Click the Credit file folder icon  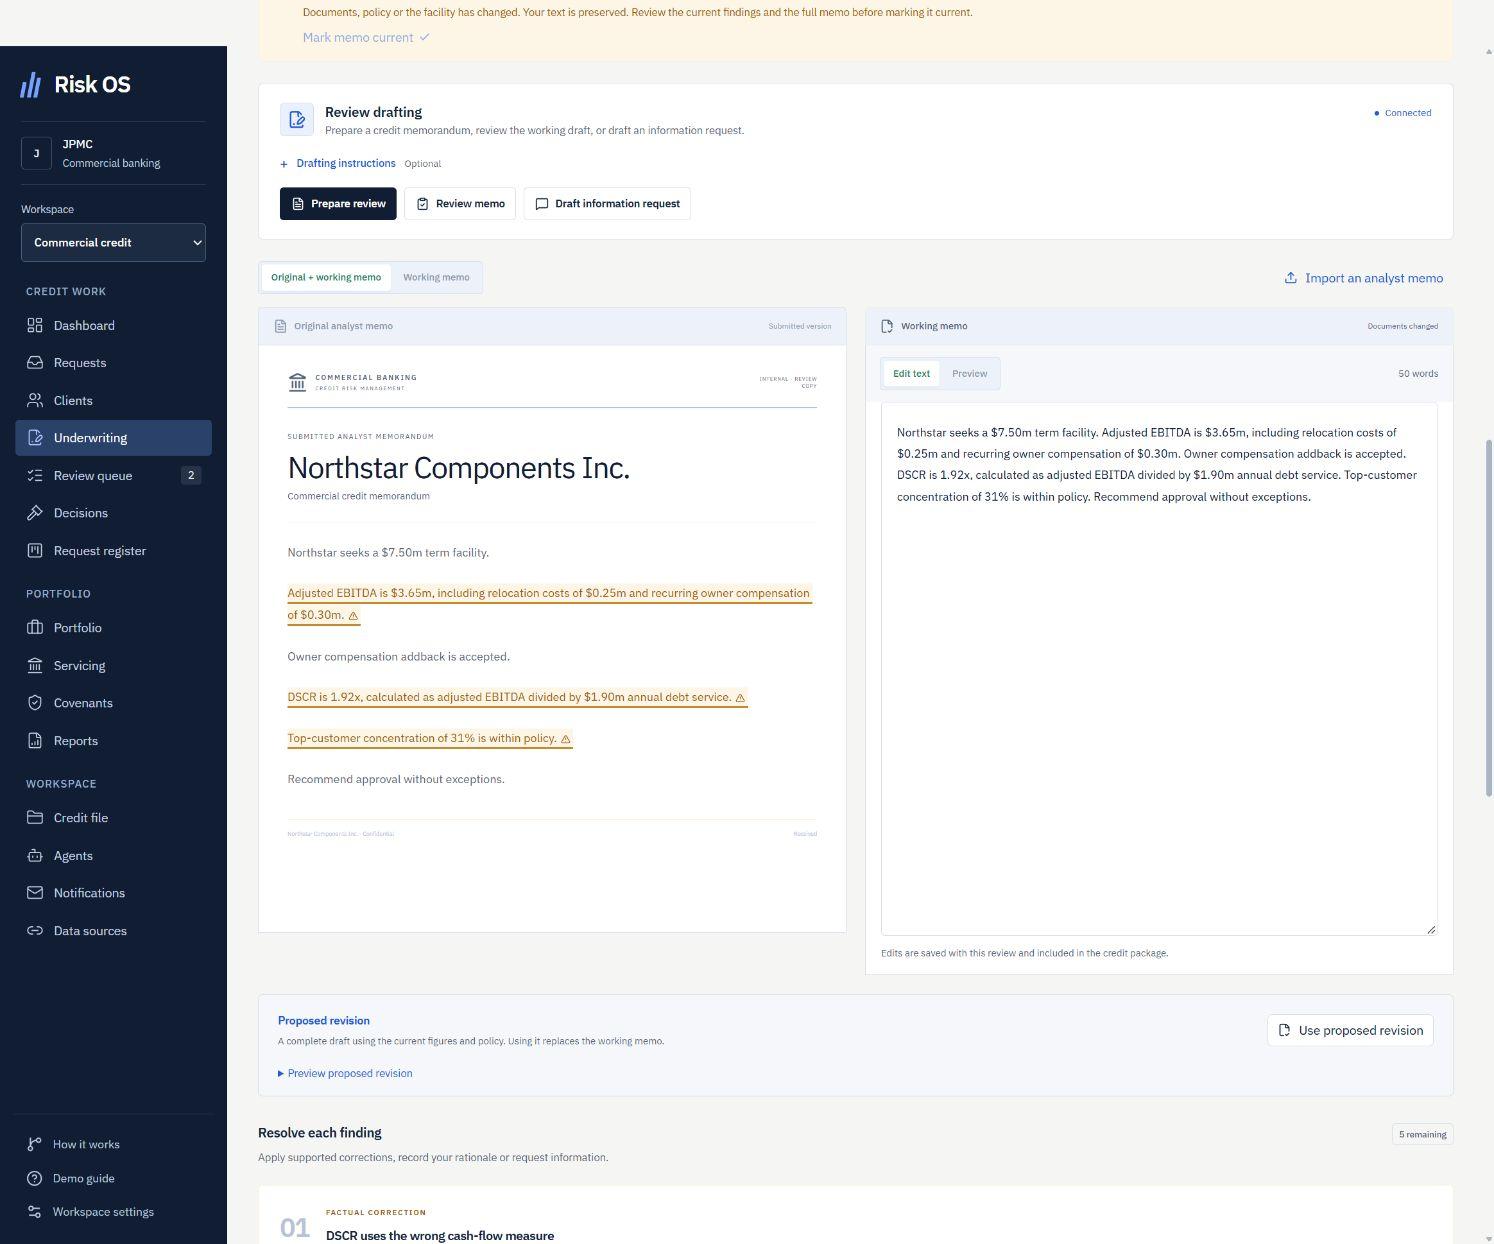tap(35, 818)
